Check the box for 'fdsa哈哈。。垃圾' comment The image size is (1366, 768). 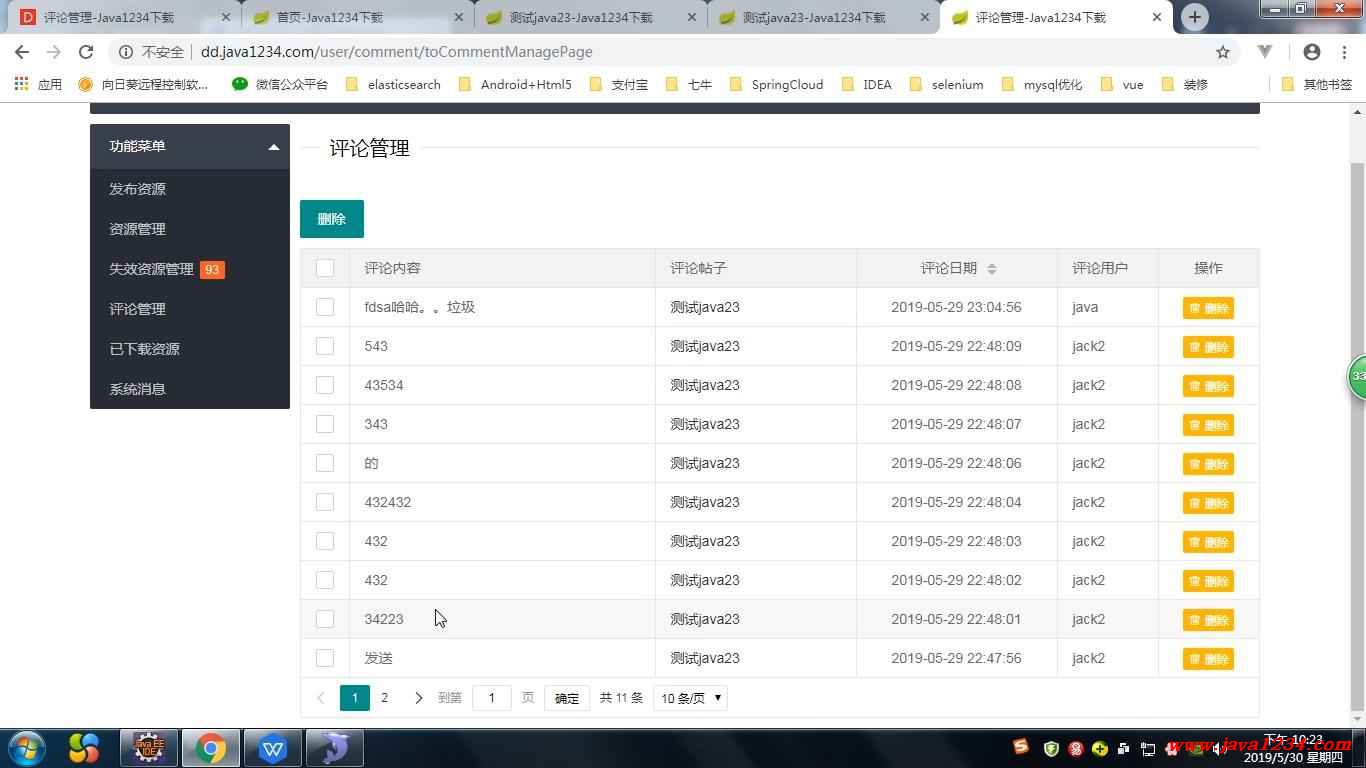(x=325, y=307)
